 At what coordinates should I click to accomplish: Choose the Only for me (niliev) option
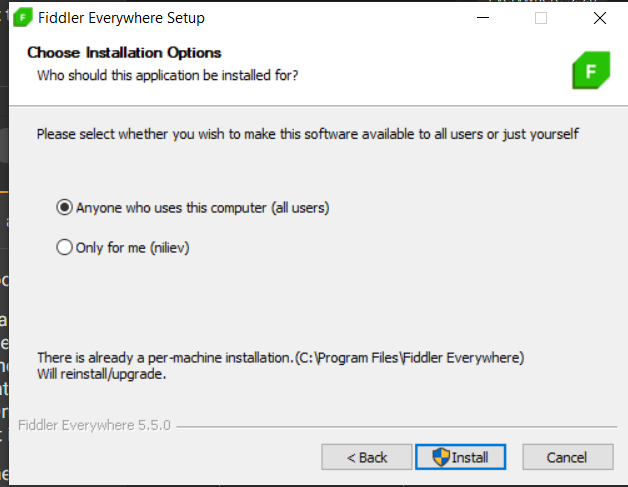(65, 247)
